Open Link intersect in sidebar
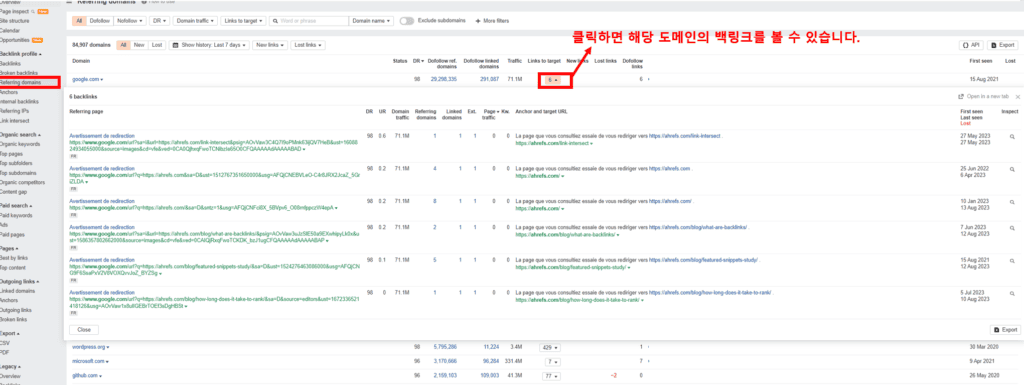The width and height of the screenshot is (1024, 385). point(15,121)
